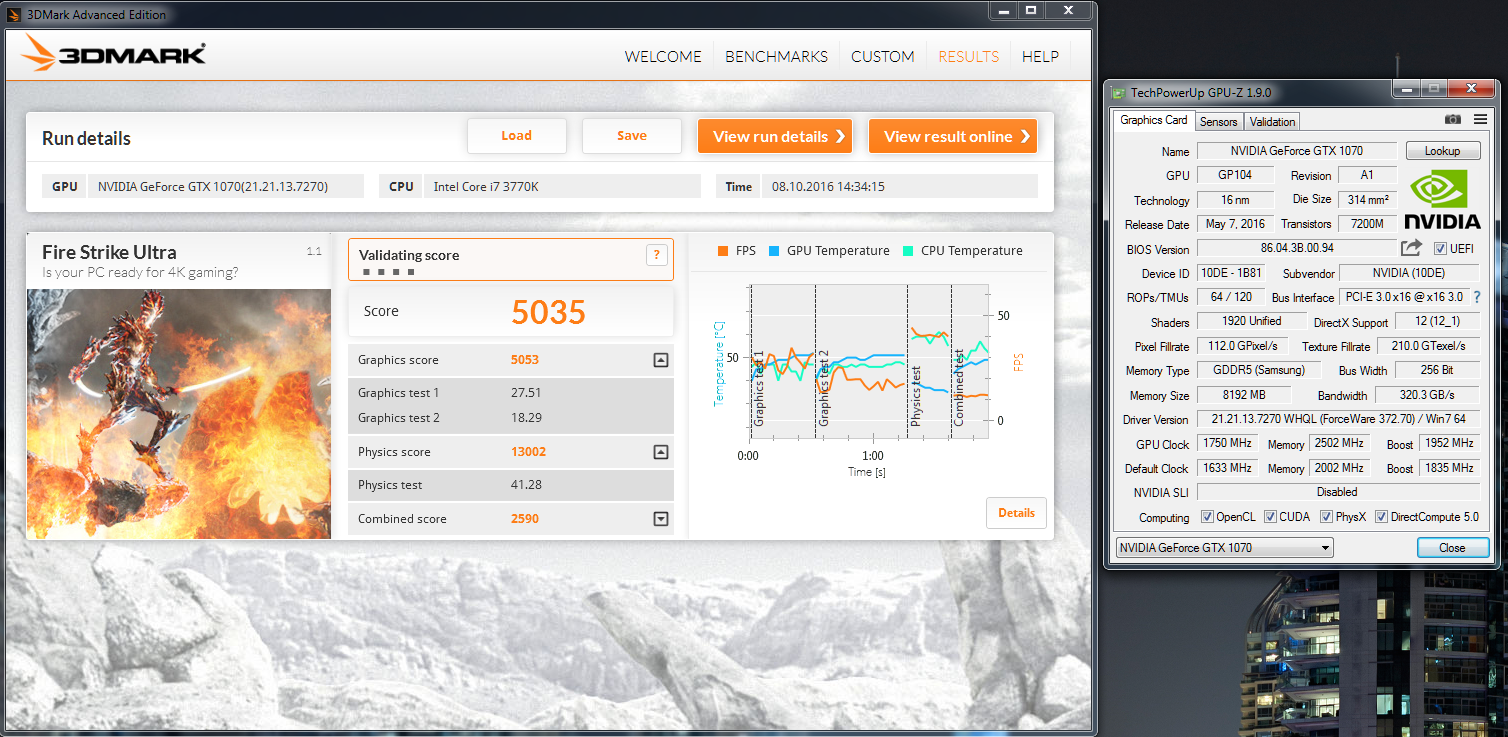Image resolution: width=1508 pixels, height=737 pixels.
Task: Click the BIOS Version value field
Action: (1297, 248)
